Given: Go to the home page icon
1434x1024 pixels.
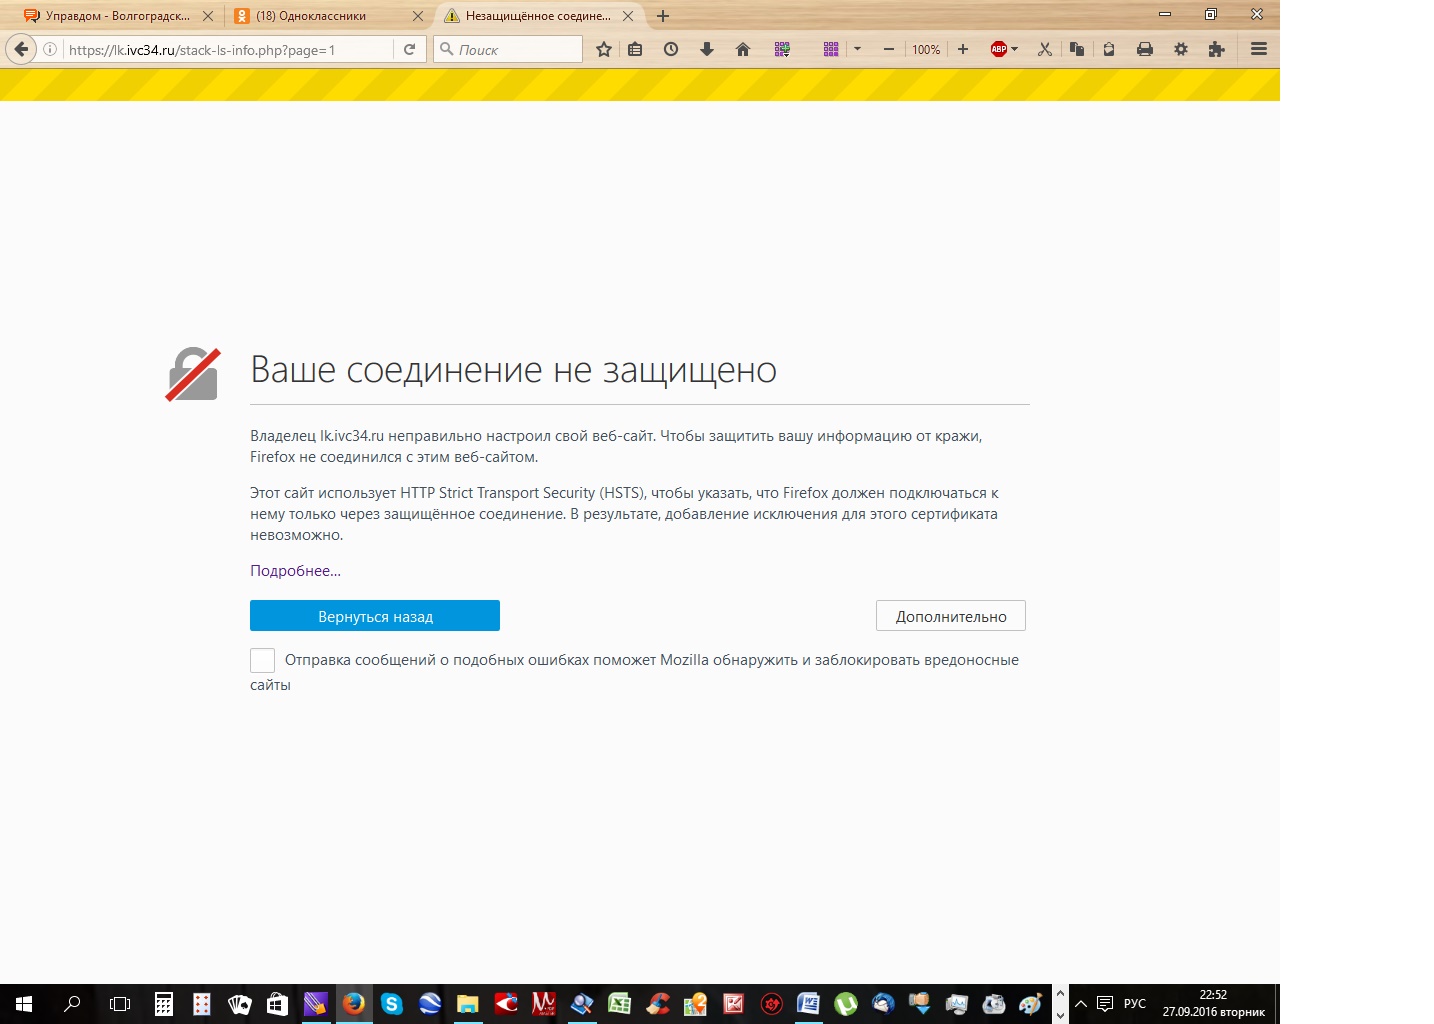Looking at the screenshot, I should 743,49.
